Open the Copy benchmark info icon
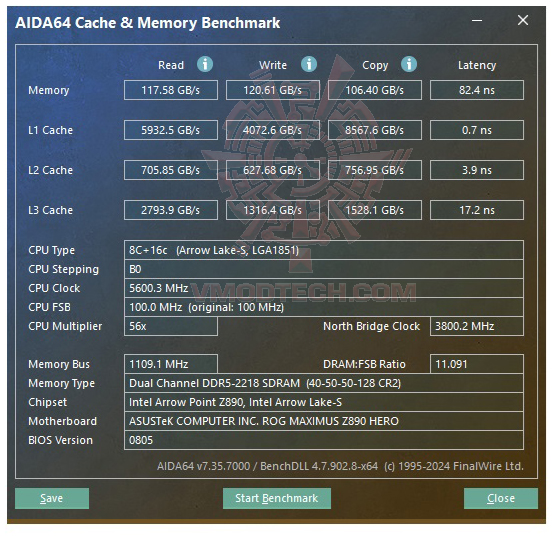Viewport: 556px width, 538px height. coord(409,64)
